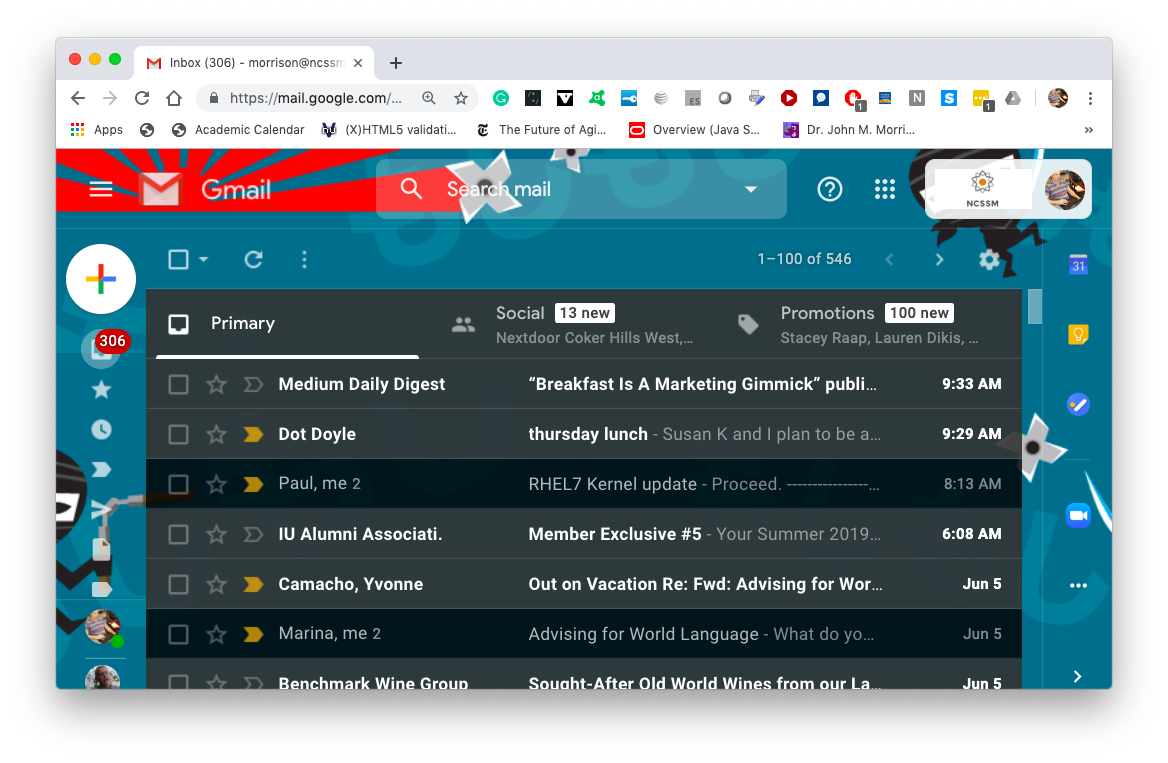
Task: Open the Google apps grid
Action: (x=884, y=189)
